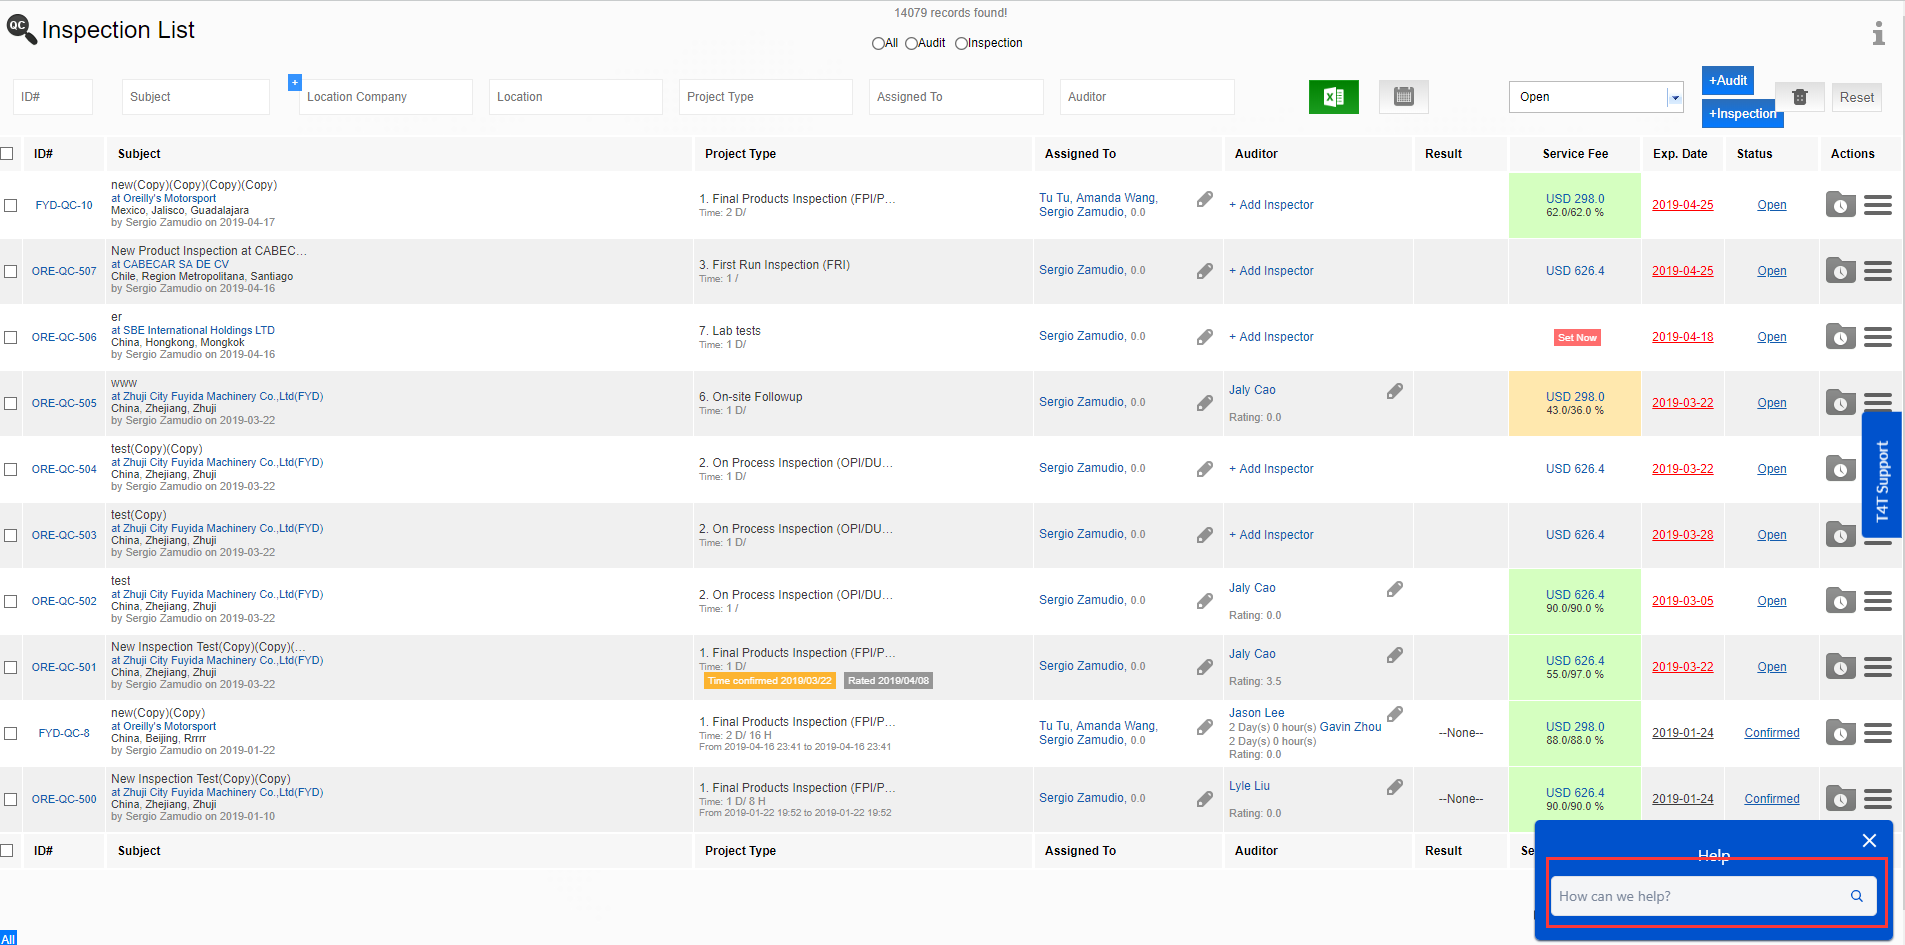The height and width of the screenshot is (945, 1905).
Task: Open folder icon for ORE-QC-506
Action: pyautogui.click(x=1840, y=337)
